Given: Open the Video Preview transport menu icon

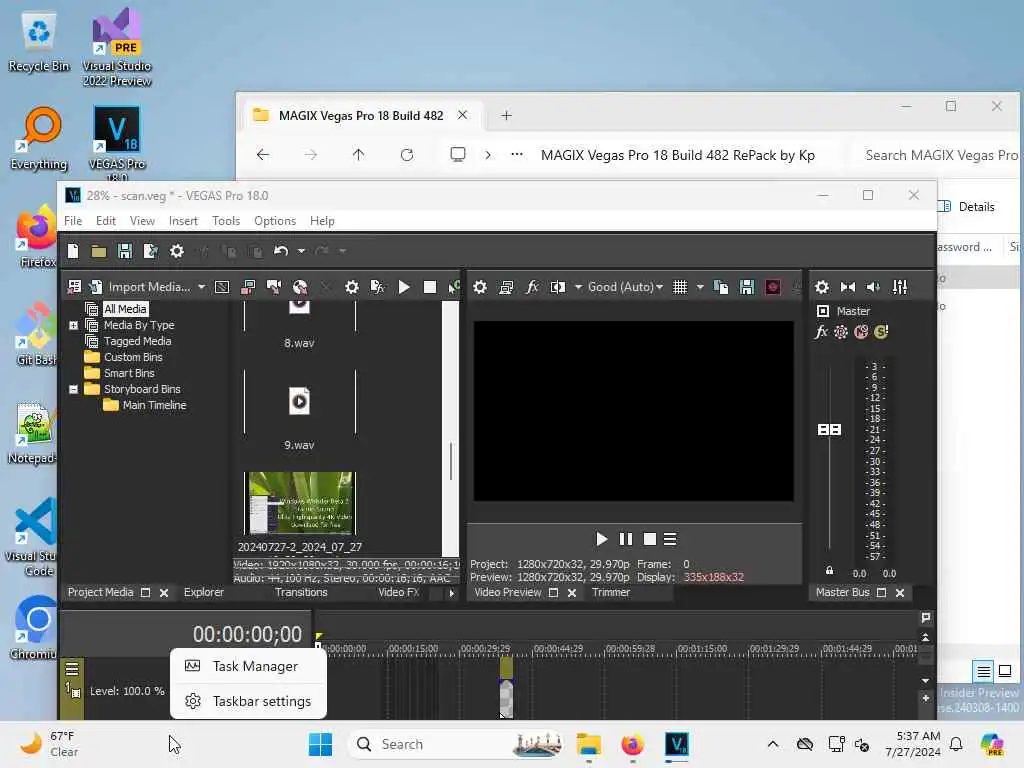Looking at the screenshot, I should (x=670, y=539).
